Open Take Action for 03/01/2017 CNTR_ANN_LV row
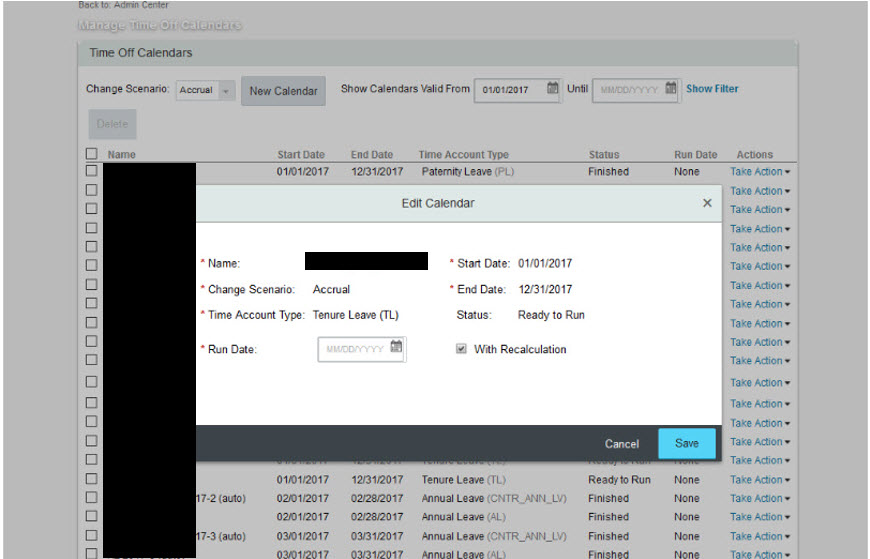The height and width of the screenshot is (559, 870). point(760,536)
